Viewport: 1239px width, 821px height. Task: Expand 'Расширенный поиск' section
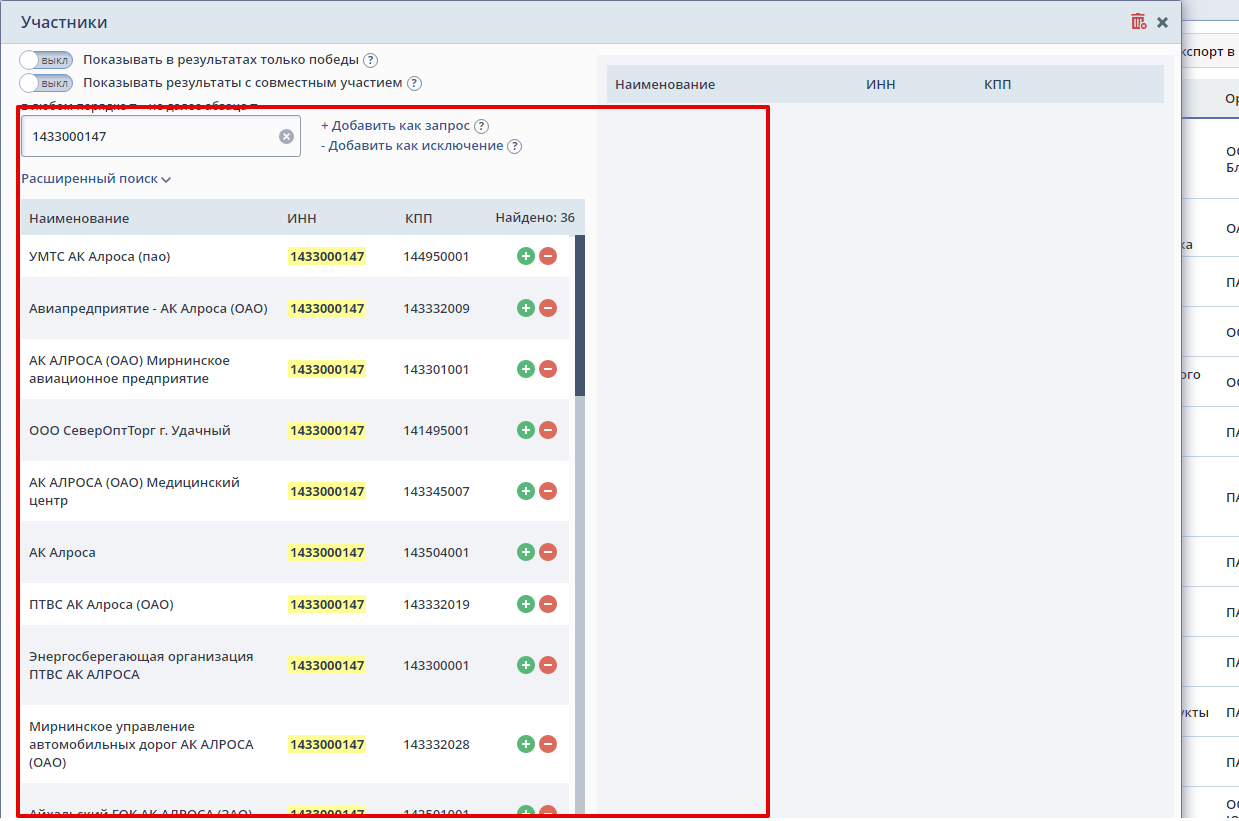point(96,179)
